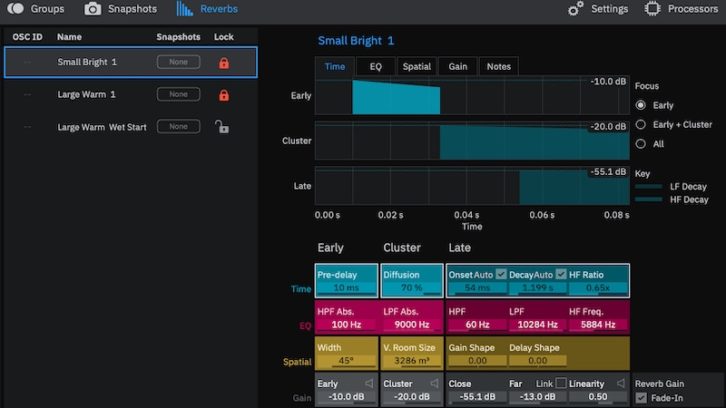Click Close gain -55.1 dB value
The image size is (726, 408).
(477, 397)
